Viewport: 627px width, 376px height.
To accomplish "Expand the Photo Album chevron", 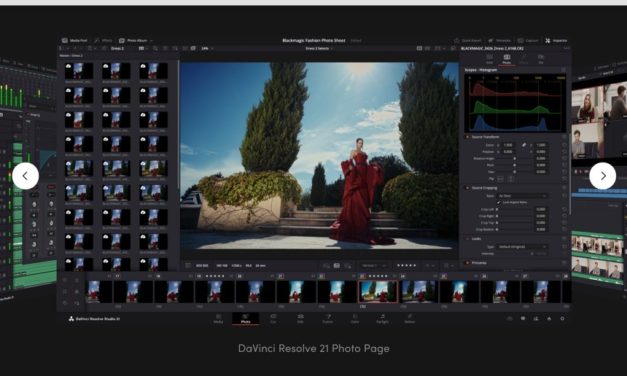I will click(x=152, y=40).
